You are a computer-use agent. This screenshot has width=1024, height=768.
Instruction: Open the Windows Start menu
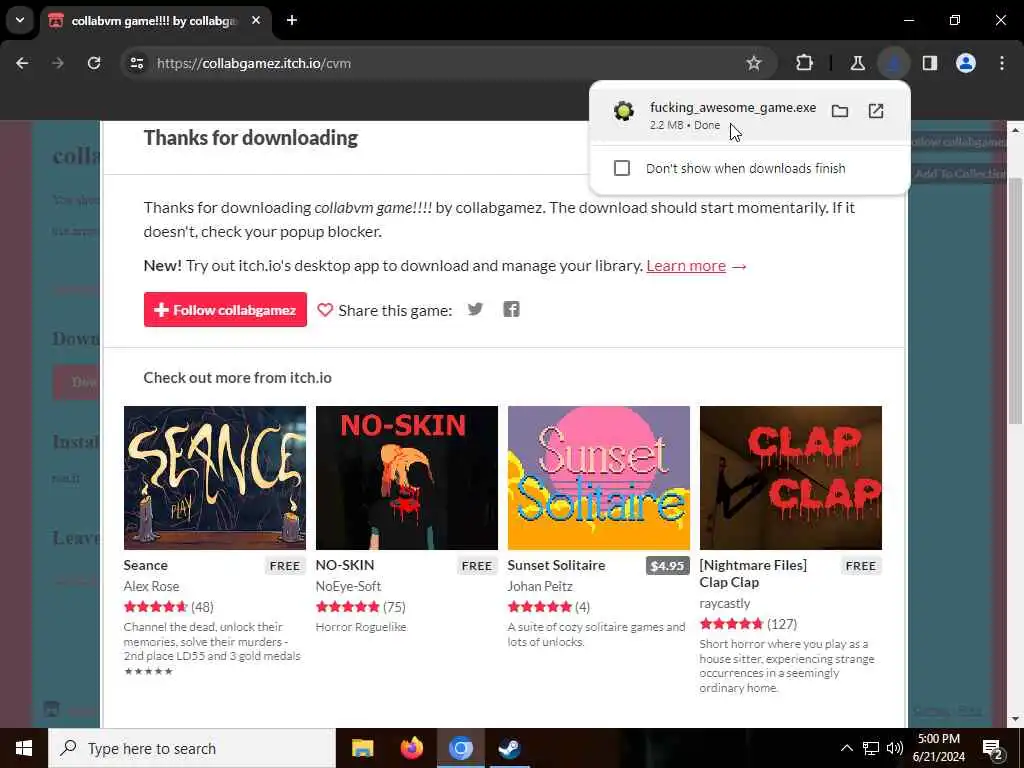click(24, 748)
